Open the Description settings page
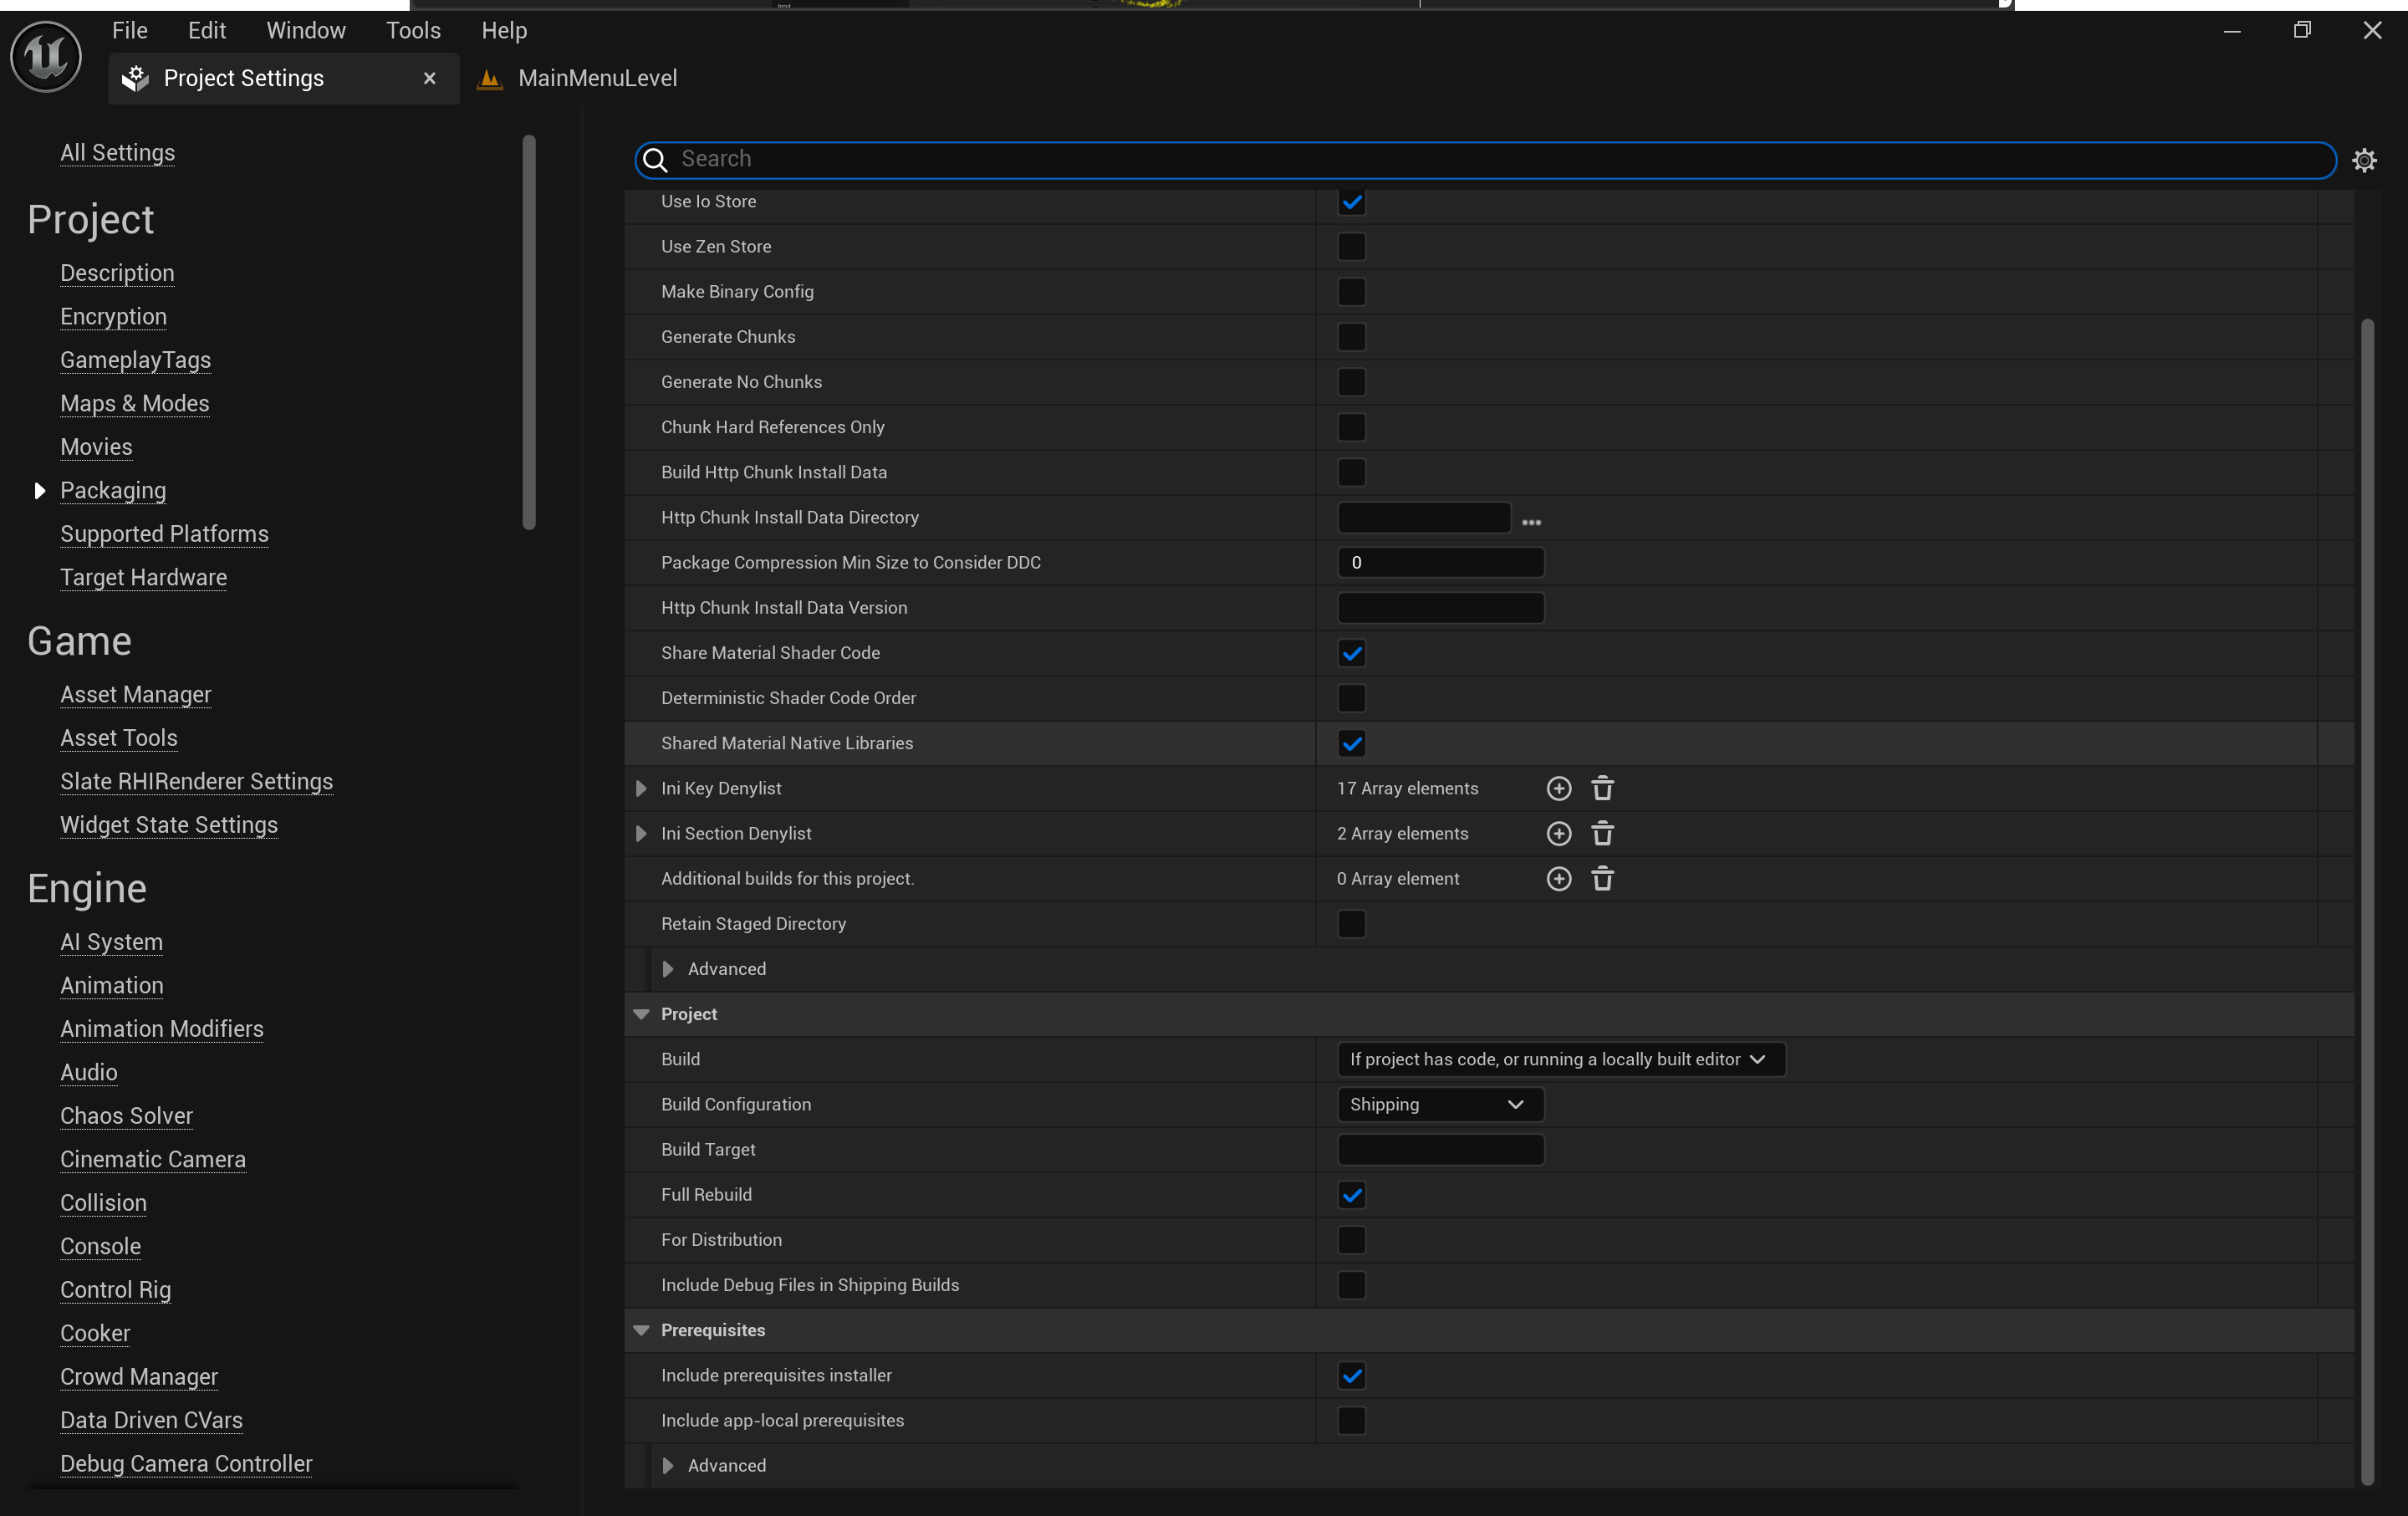The image size is (2408, 1516). (x=117, y=273)
